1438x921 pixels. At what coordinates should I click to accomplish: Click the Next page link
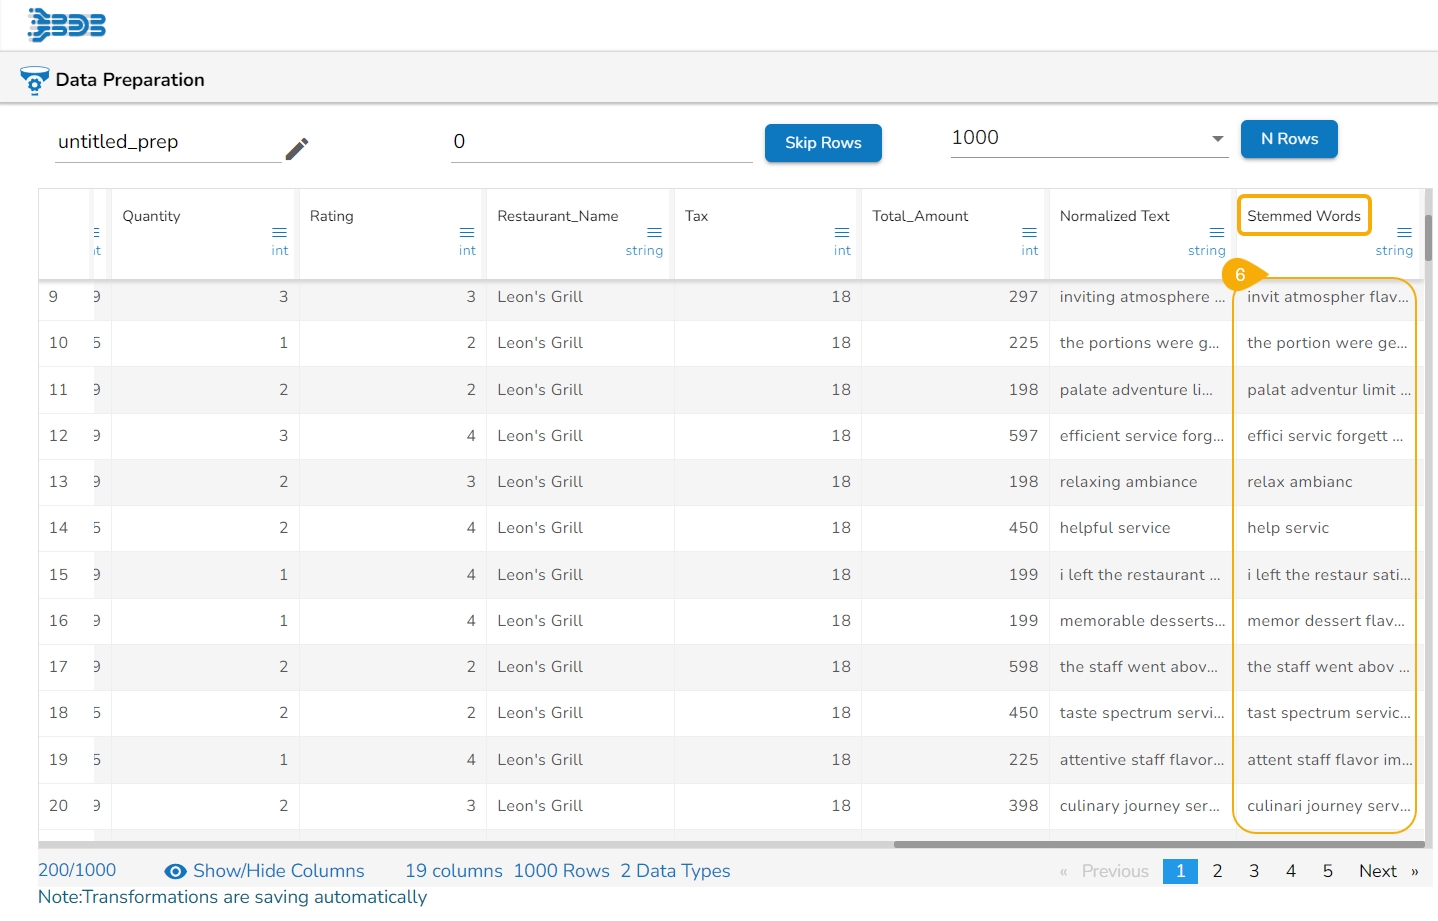coord(1377,871)
